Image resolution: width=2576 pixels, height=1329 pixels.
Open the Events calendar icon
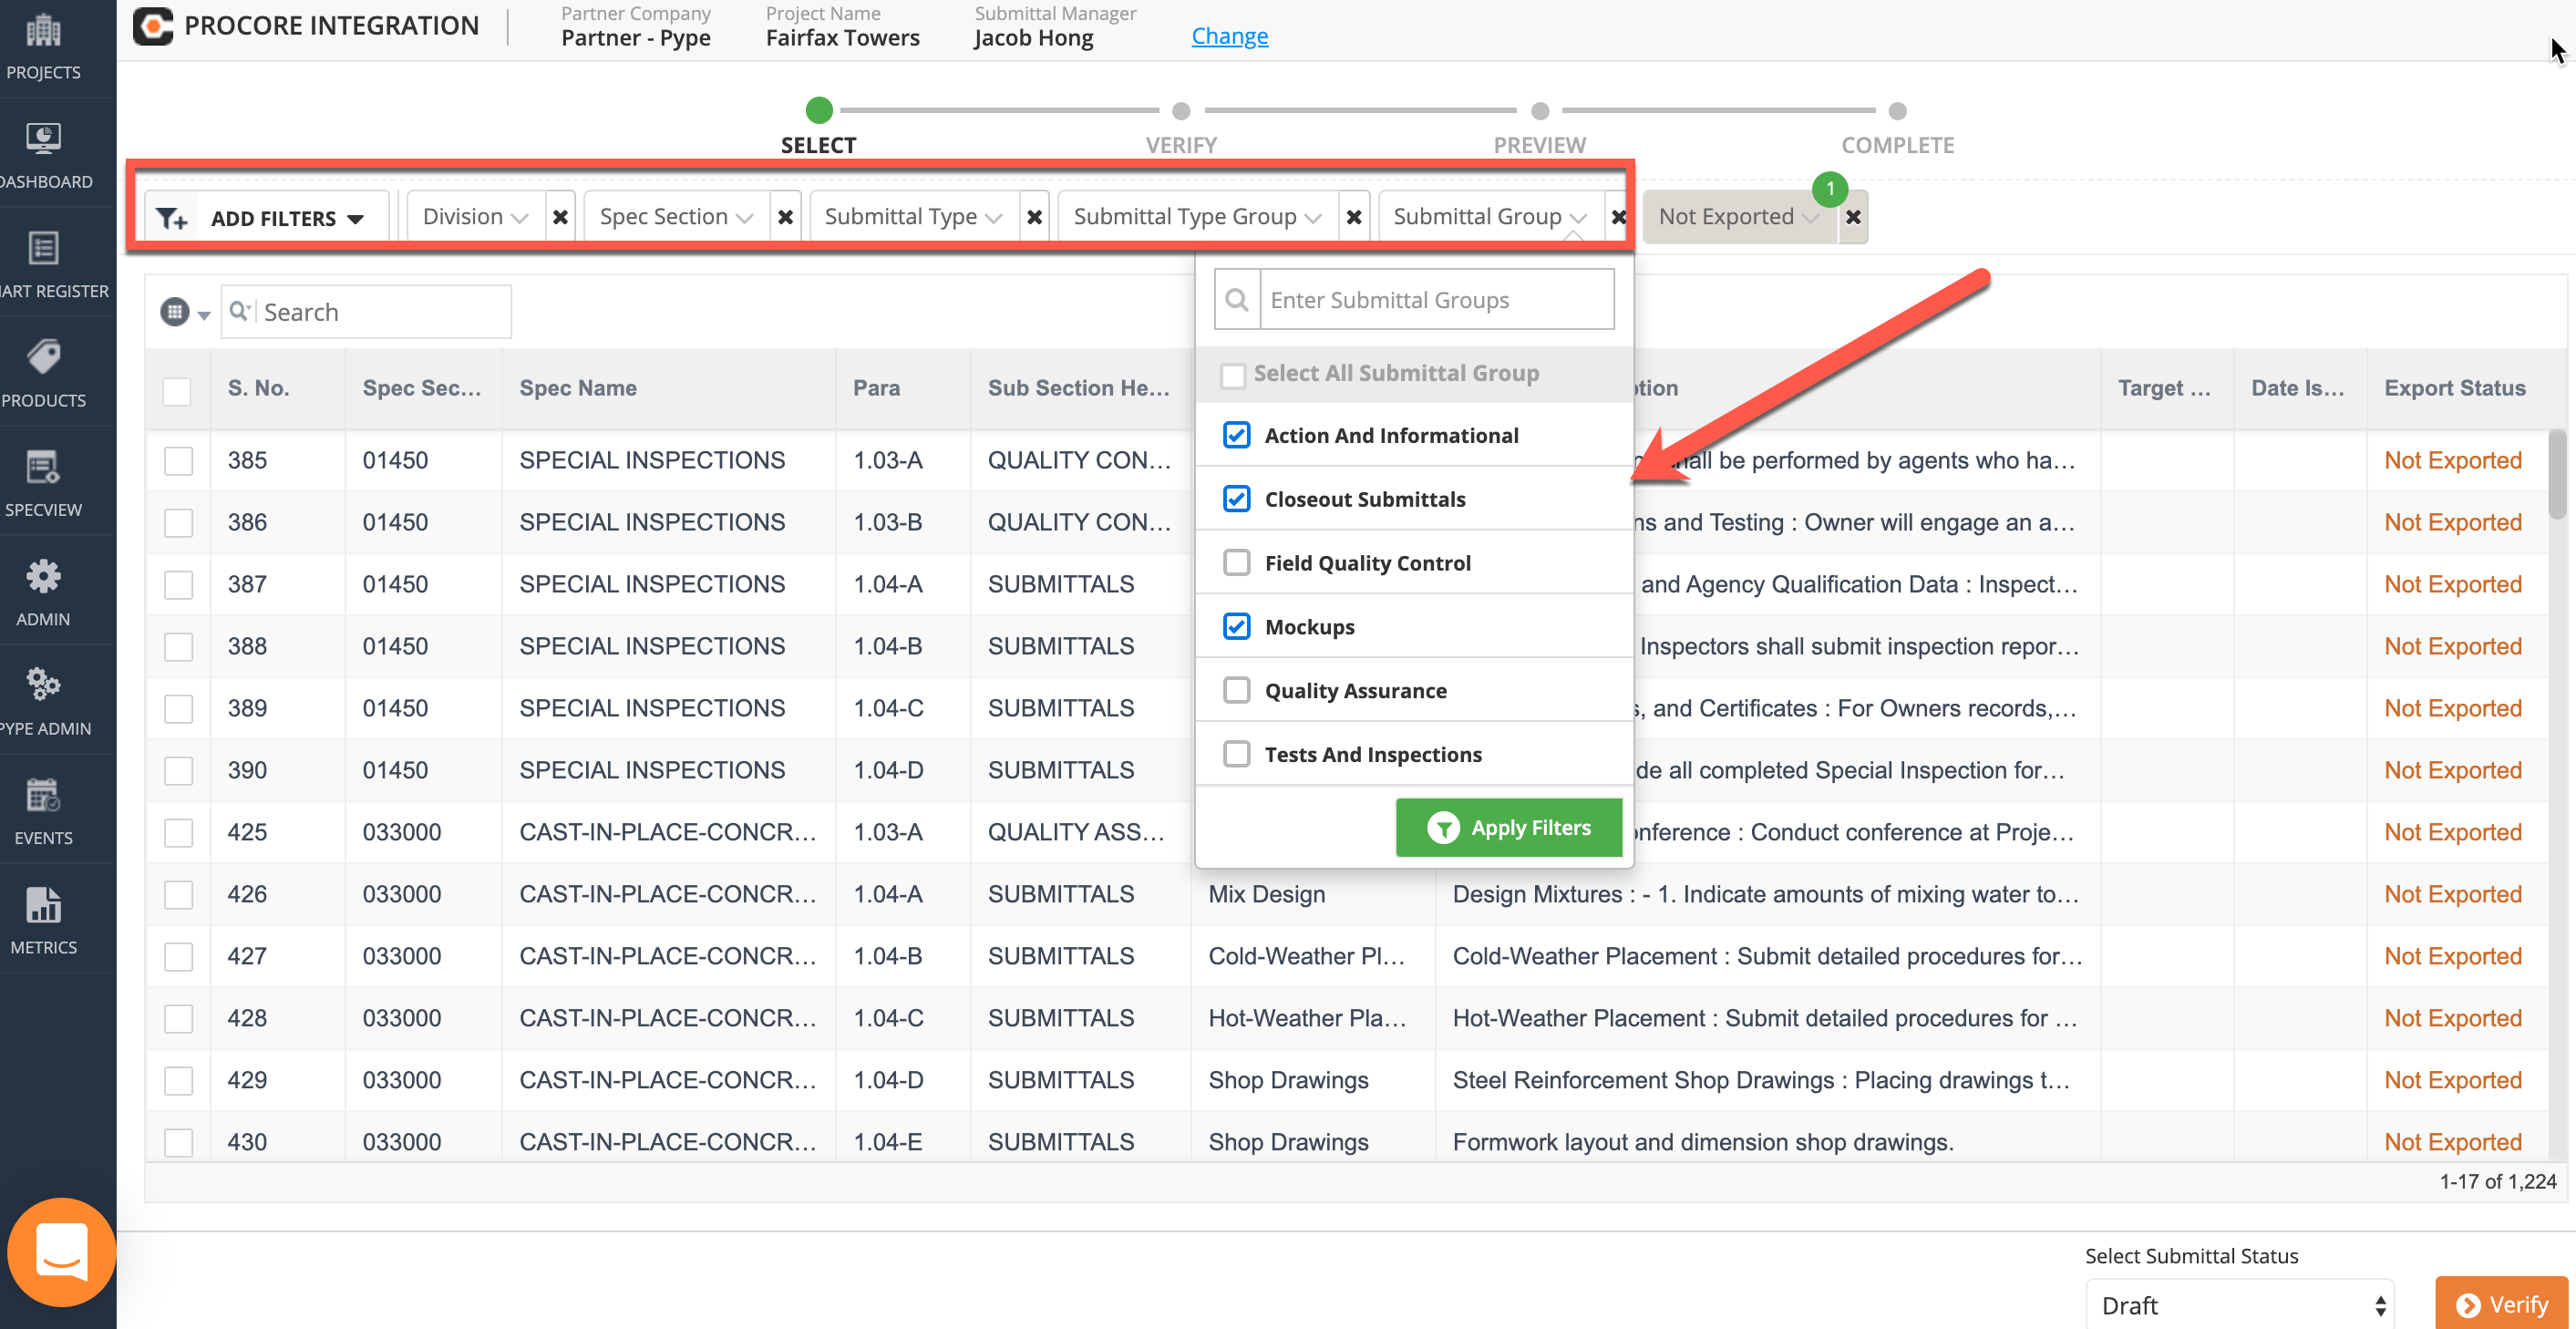[x=43, y=796]
